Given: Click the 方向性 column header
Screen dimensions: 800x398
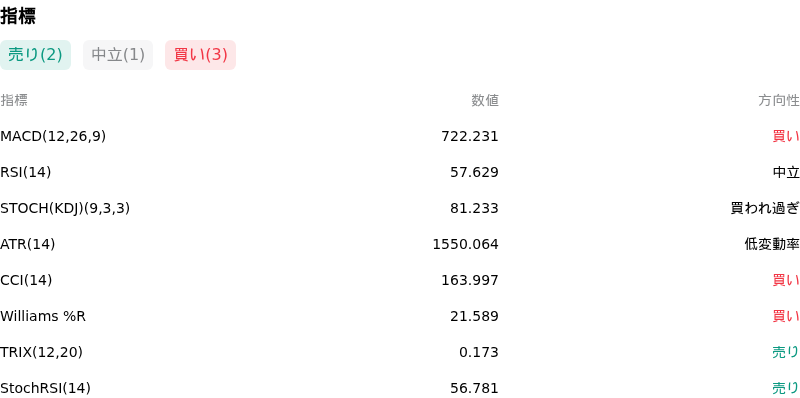Looking at the screenshot, I should pyautogui.click(x=779, y=100).
